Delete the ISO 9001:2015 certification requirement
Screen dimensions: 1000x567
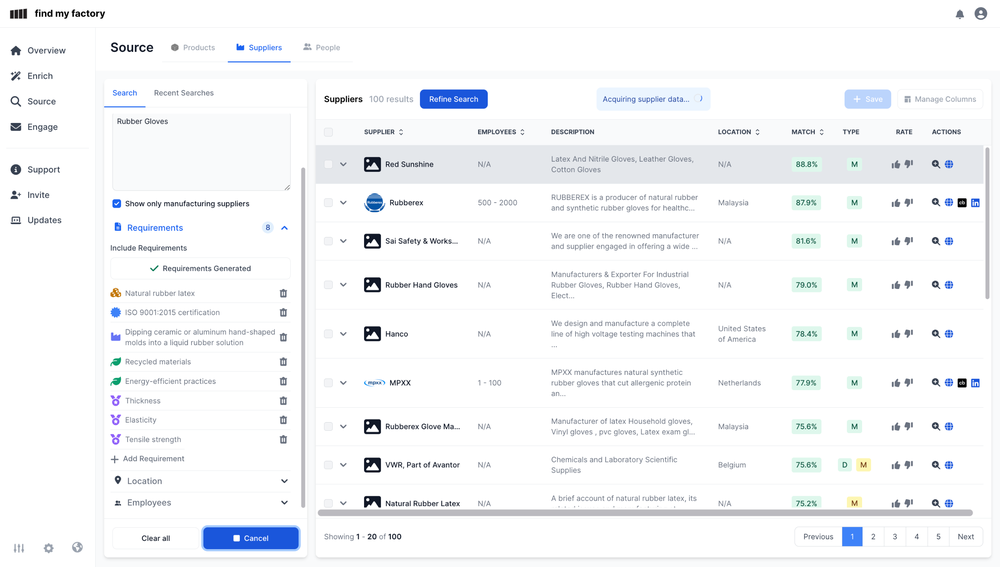coord(283,313)
